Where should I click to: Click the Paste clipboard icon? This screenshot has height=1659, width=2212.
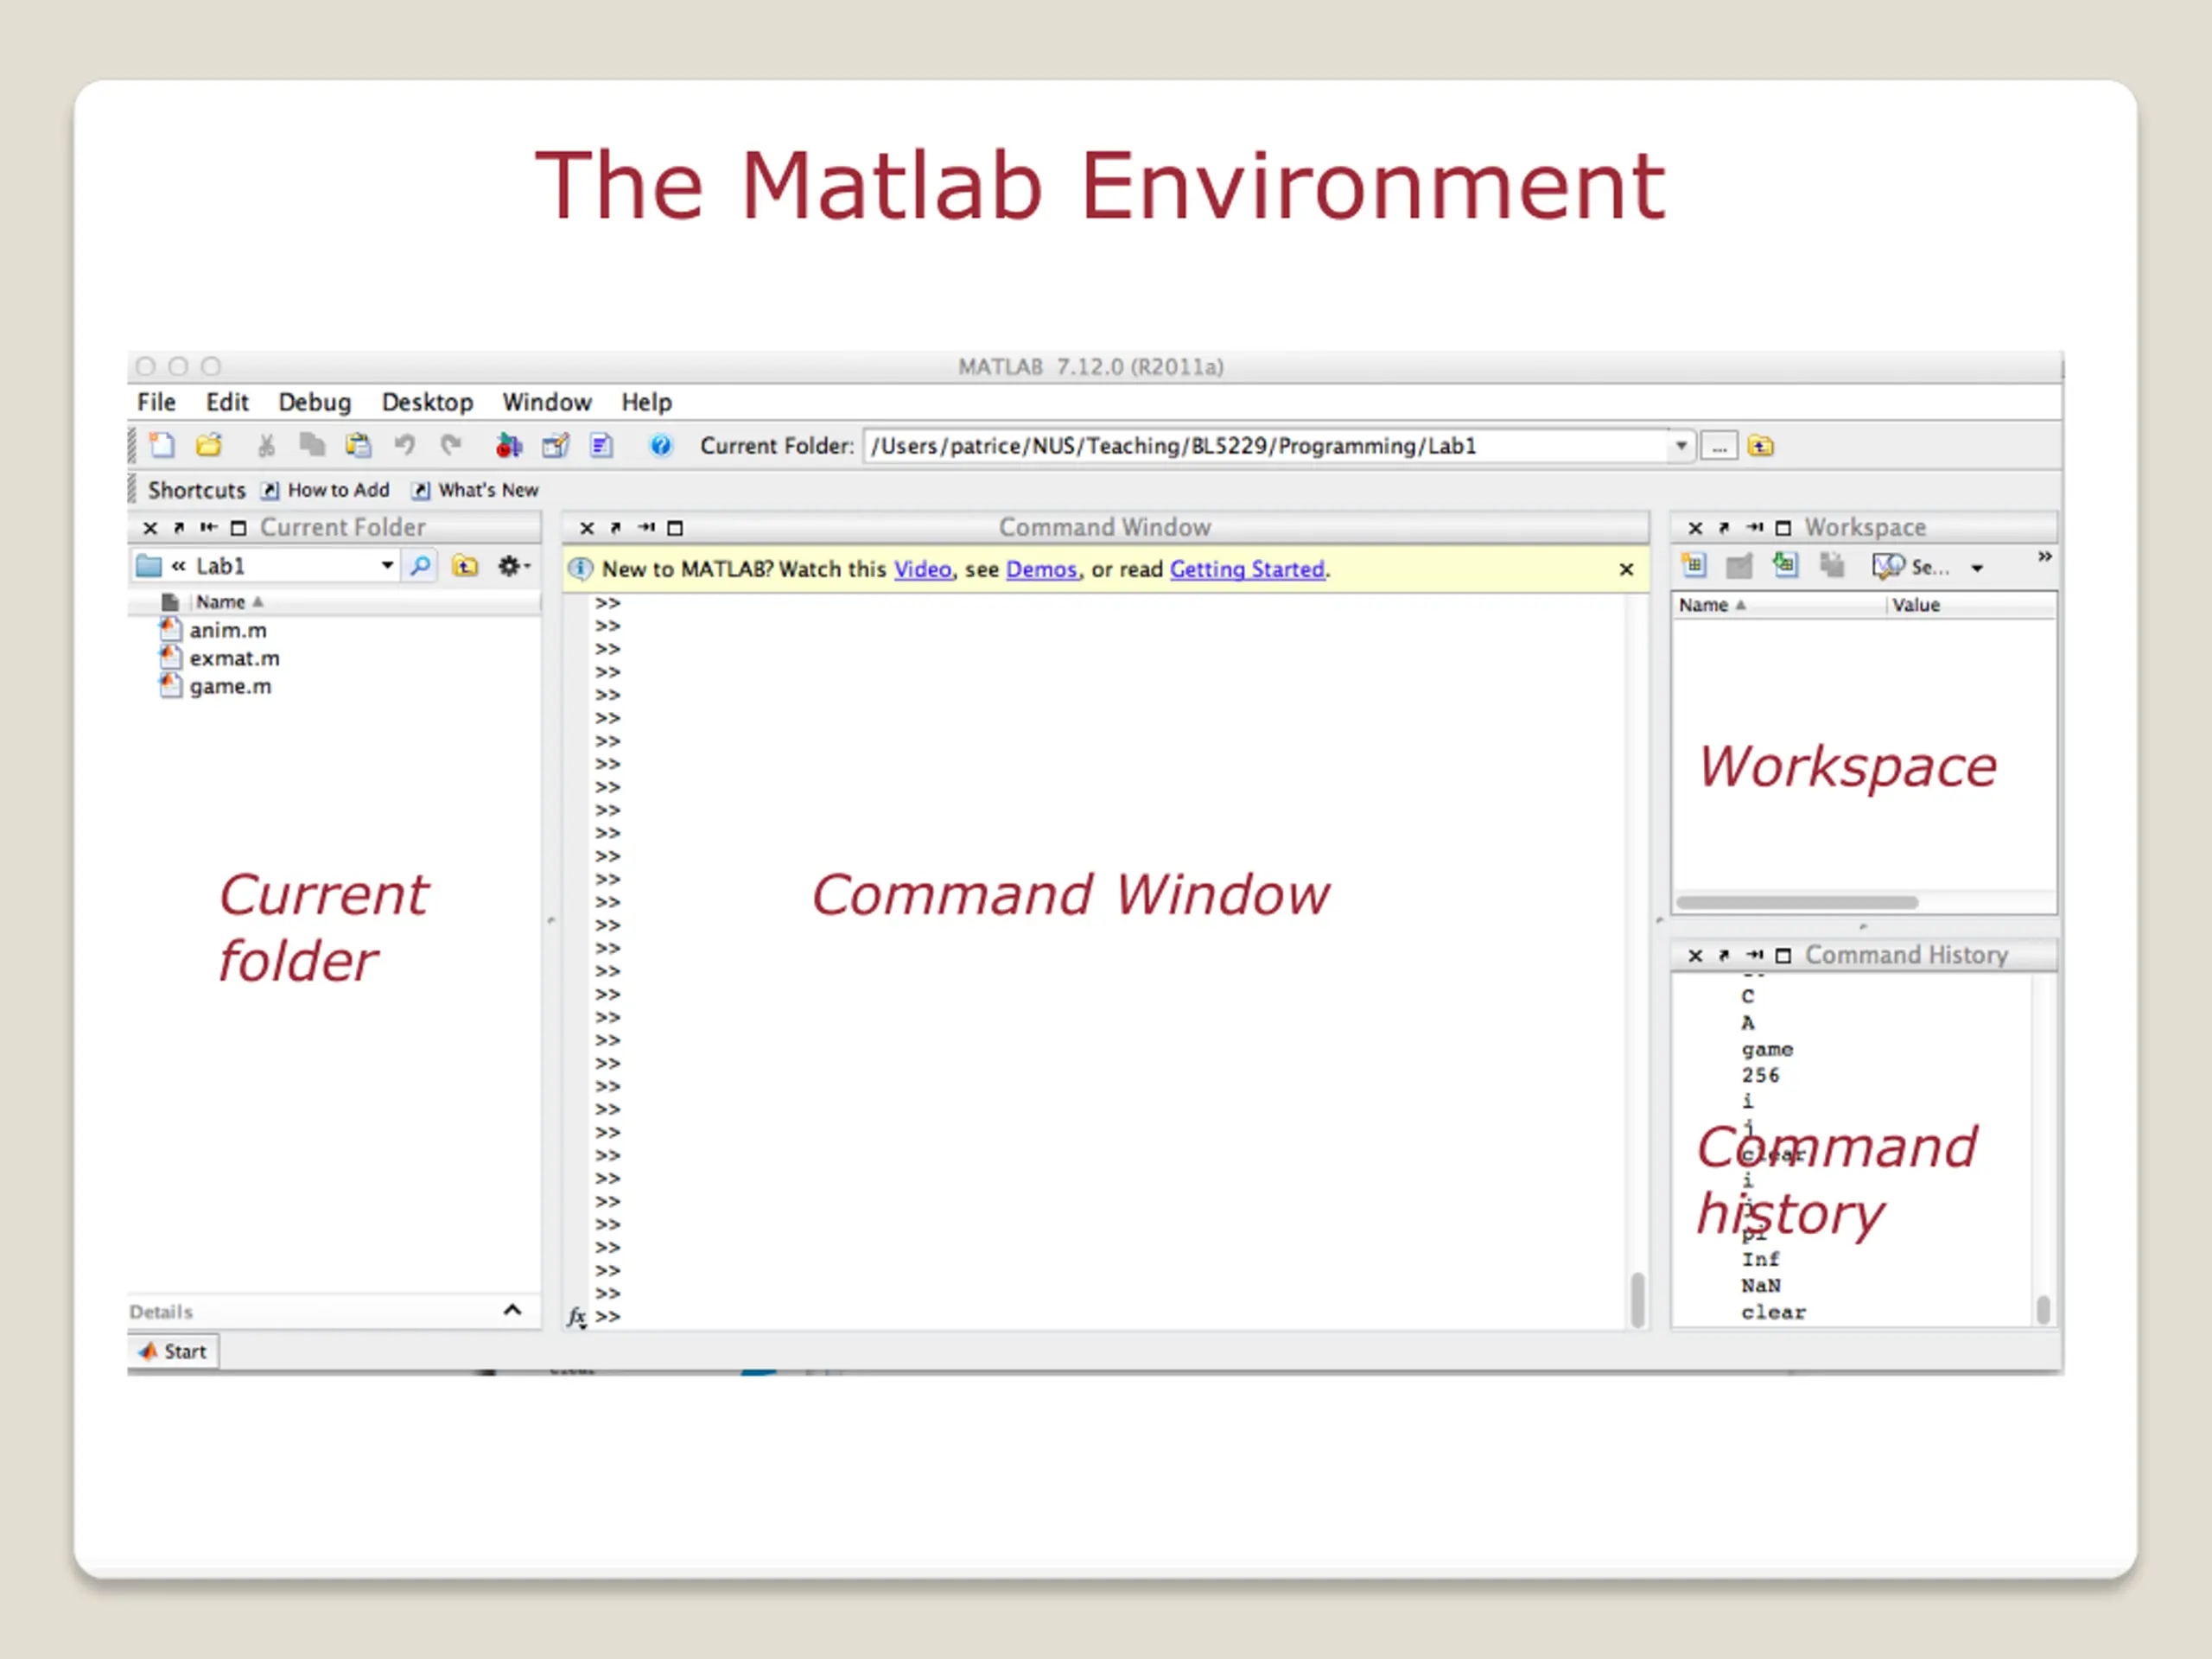pos(358,446)
